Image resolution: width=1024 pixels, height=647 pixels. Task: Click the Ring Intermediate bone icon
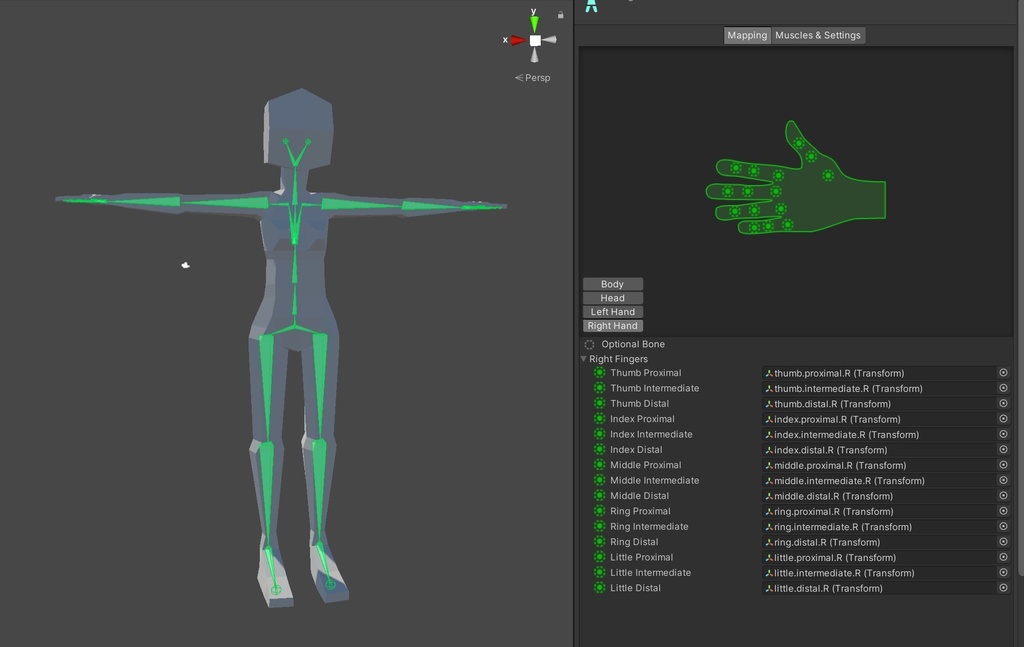coord(598,526)
